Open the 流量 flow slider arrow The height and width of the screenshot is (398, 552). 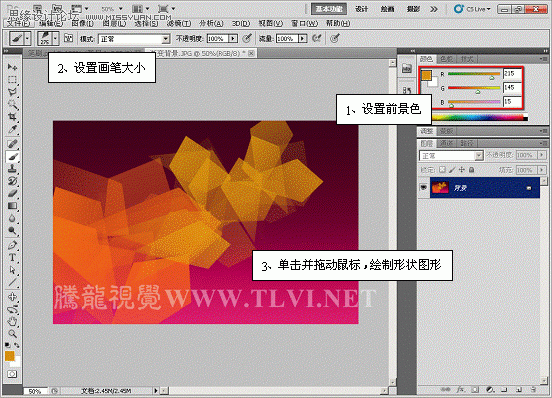[x=302, y=38]
